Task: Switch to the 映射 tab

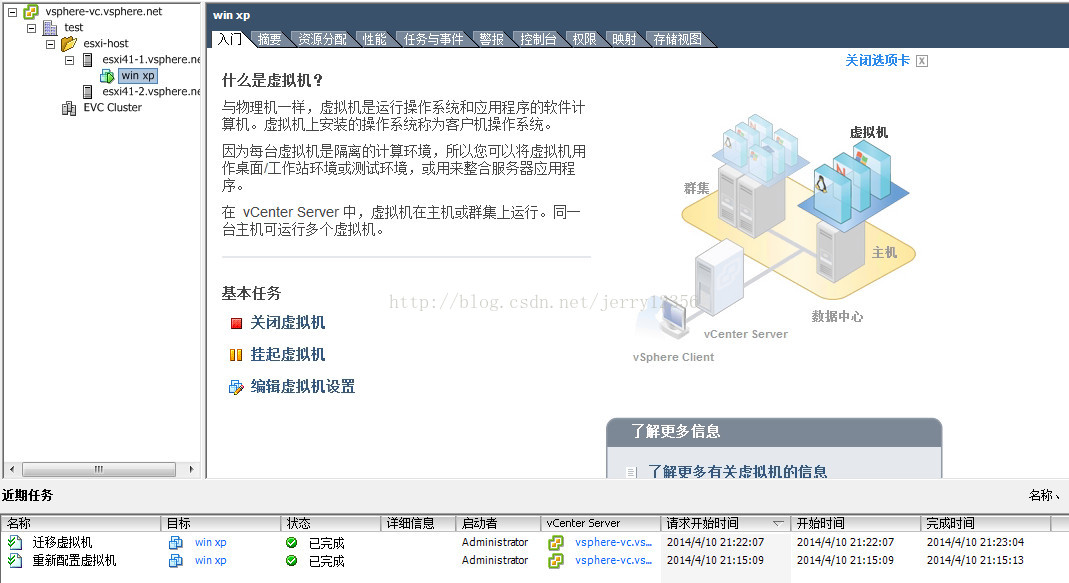Action: (x=624, y=40)
